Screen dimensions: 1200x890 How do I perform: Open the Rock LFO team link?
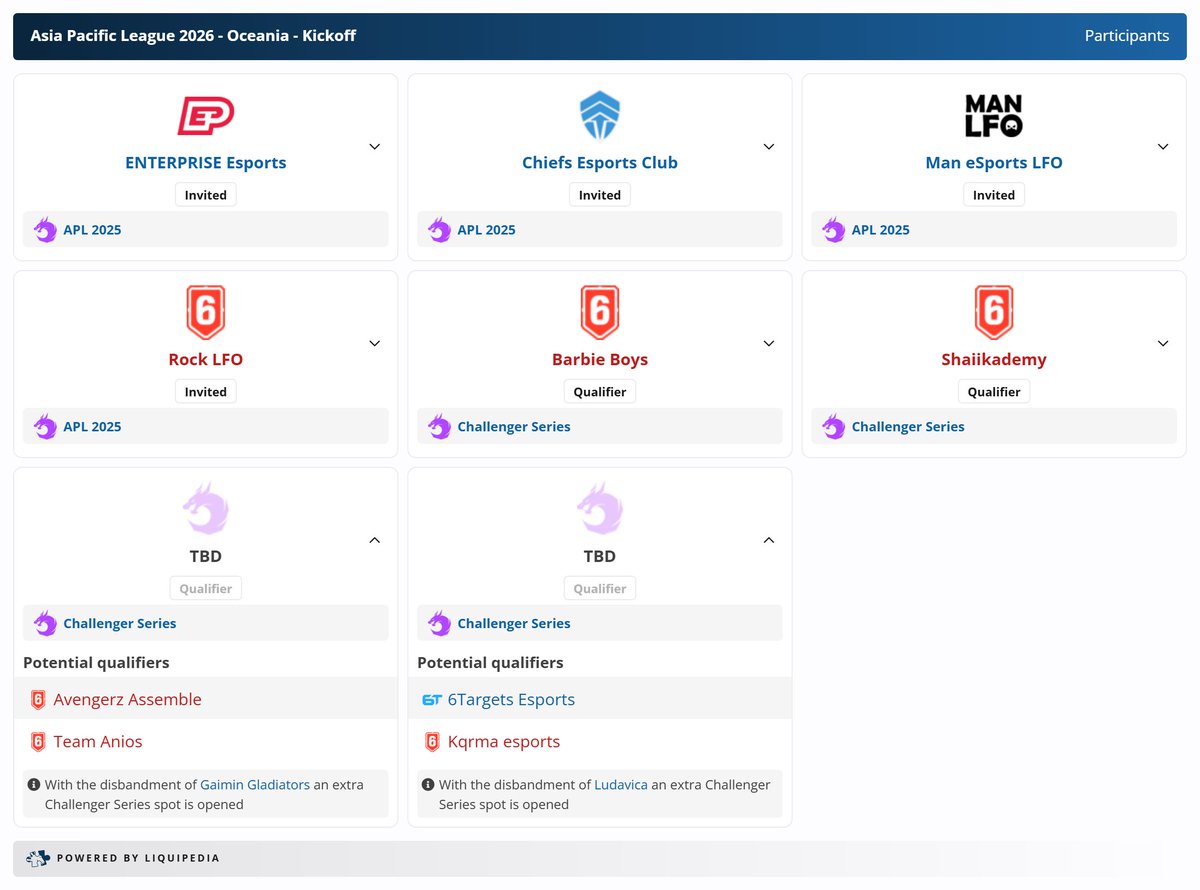tap(206, 360)
